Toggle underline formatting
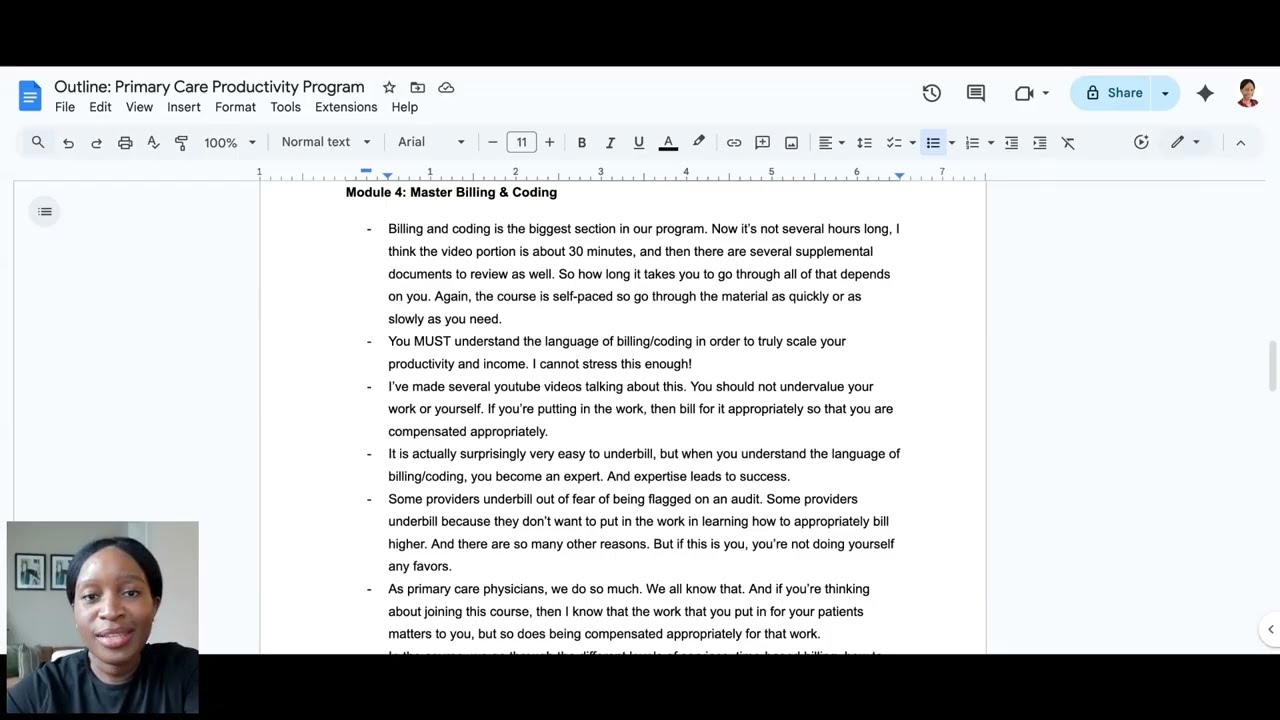Viewport: 1280px width, 720px height. coord(638,143)
